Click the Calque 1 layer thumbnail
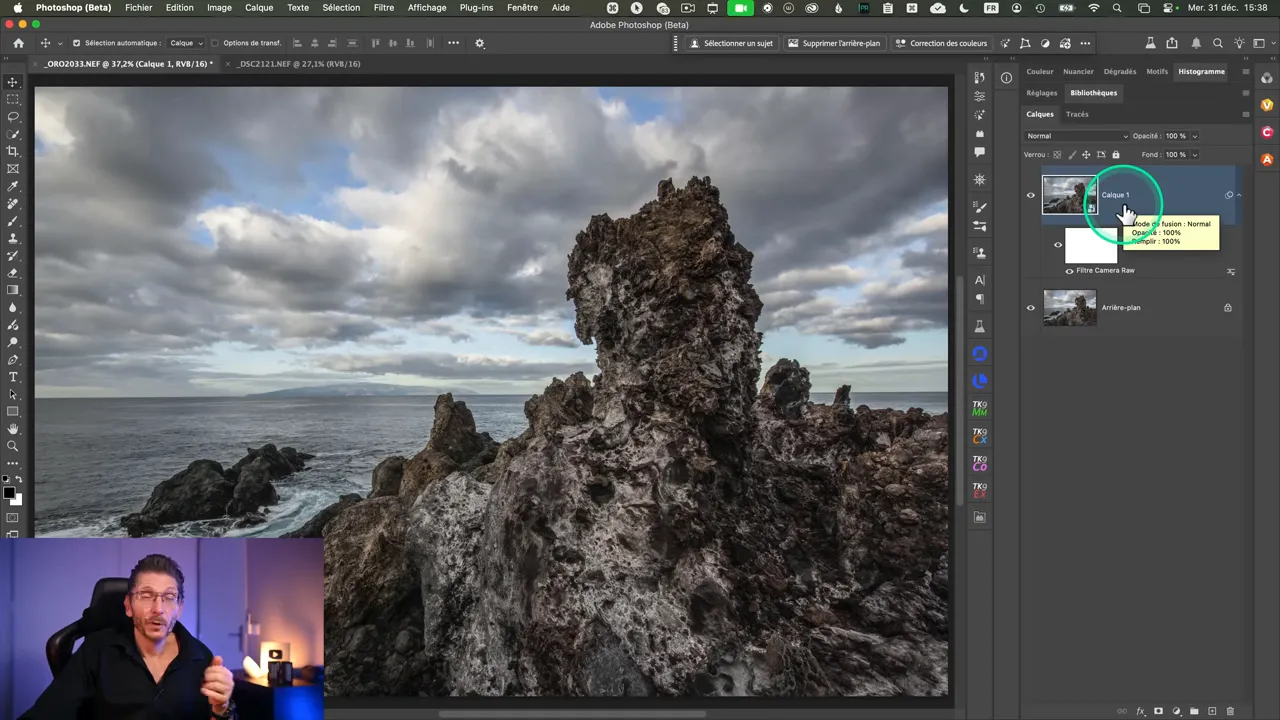Screen dimensions: 1280x720 1070,194
